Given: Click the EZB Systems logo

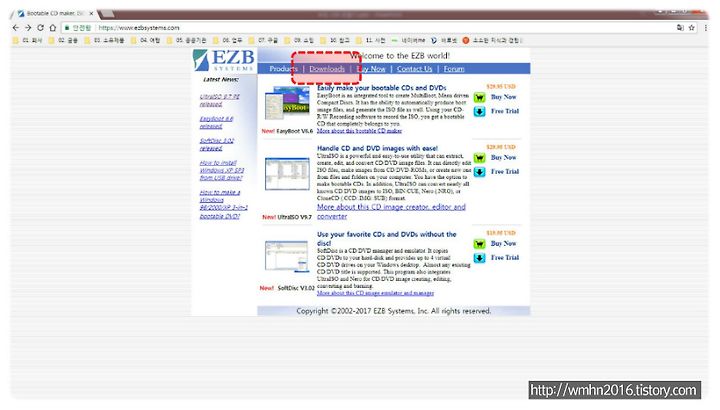Looking at the screenshot, I should (x=224, y=60).
